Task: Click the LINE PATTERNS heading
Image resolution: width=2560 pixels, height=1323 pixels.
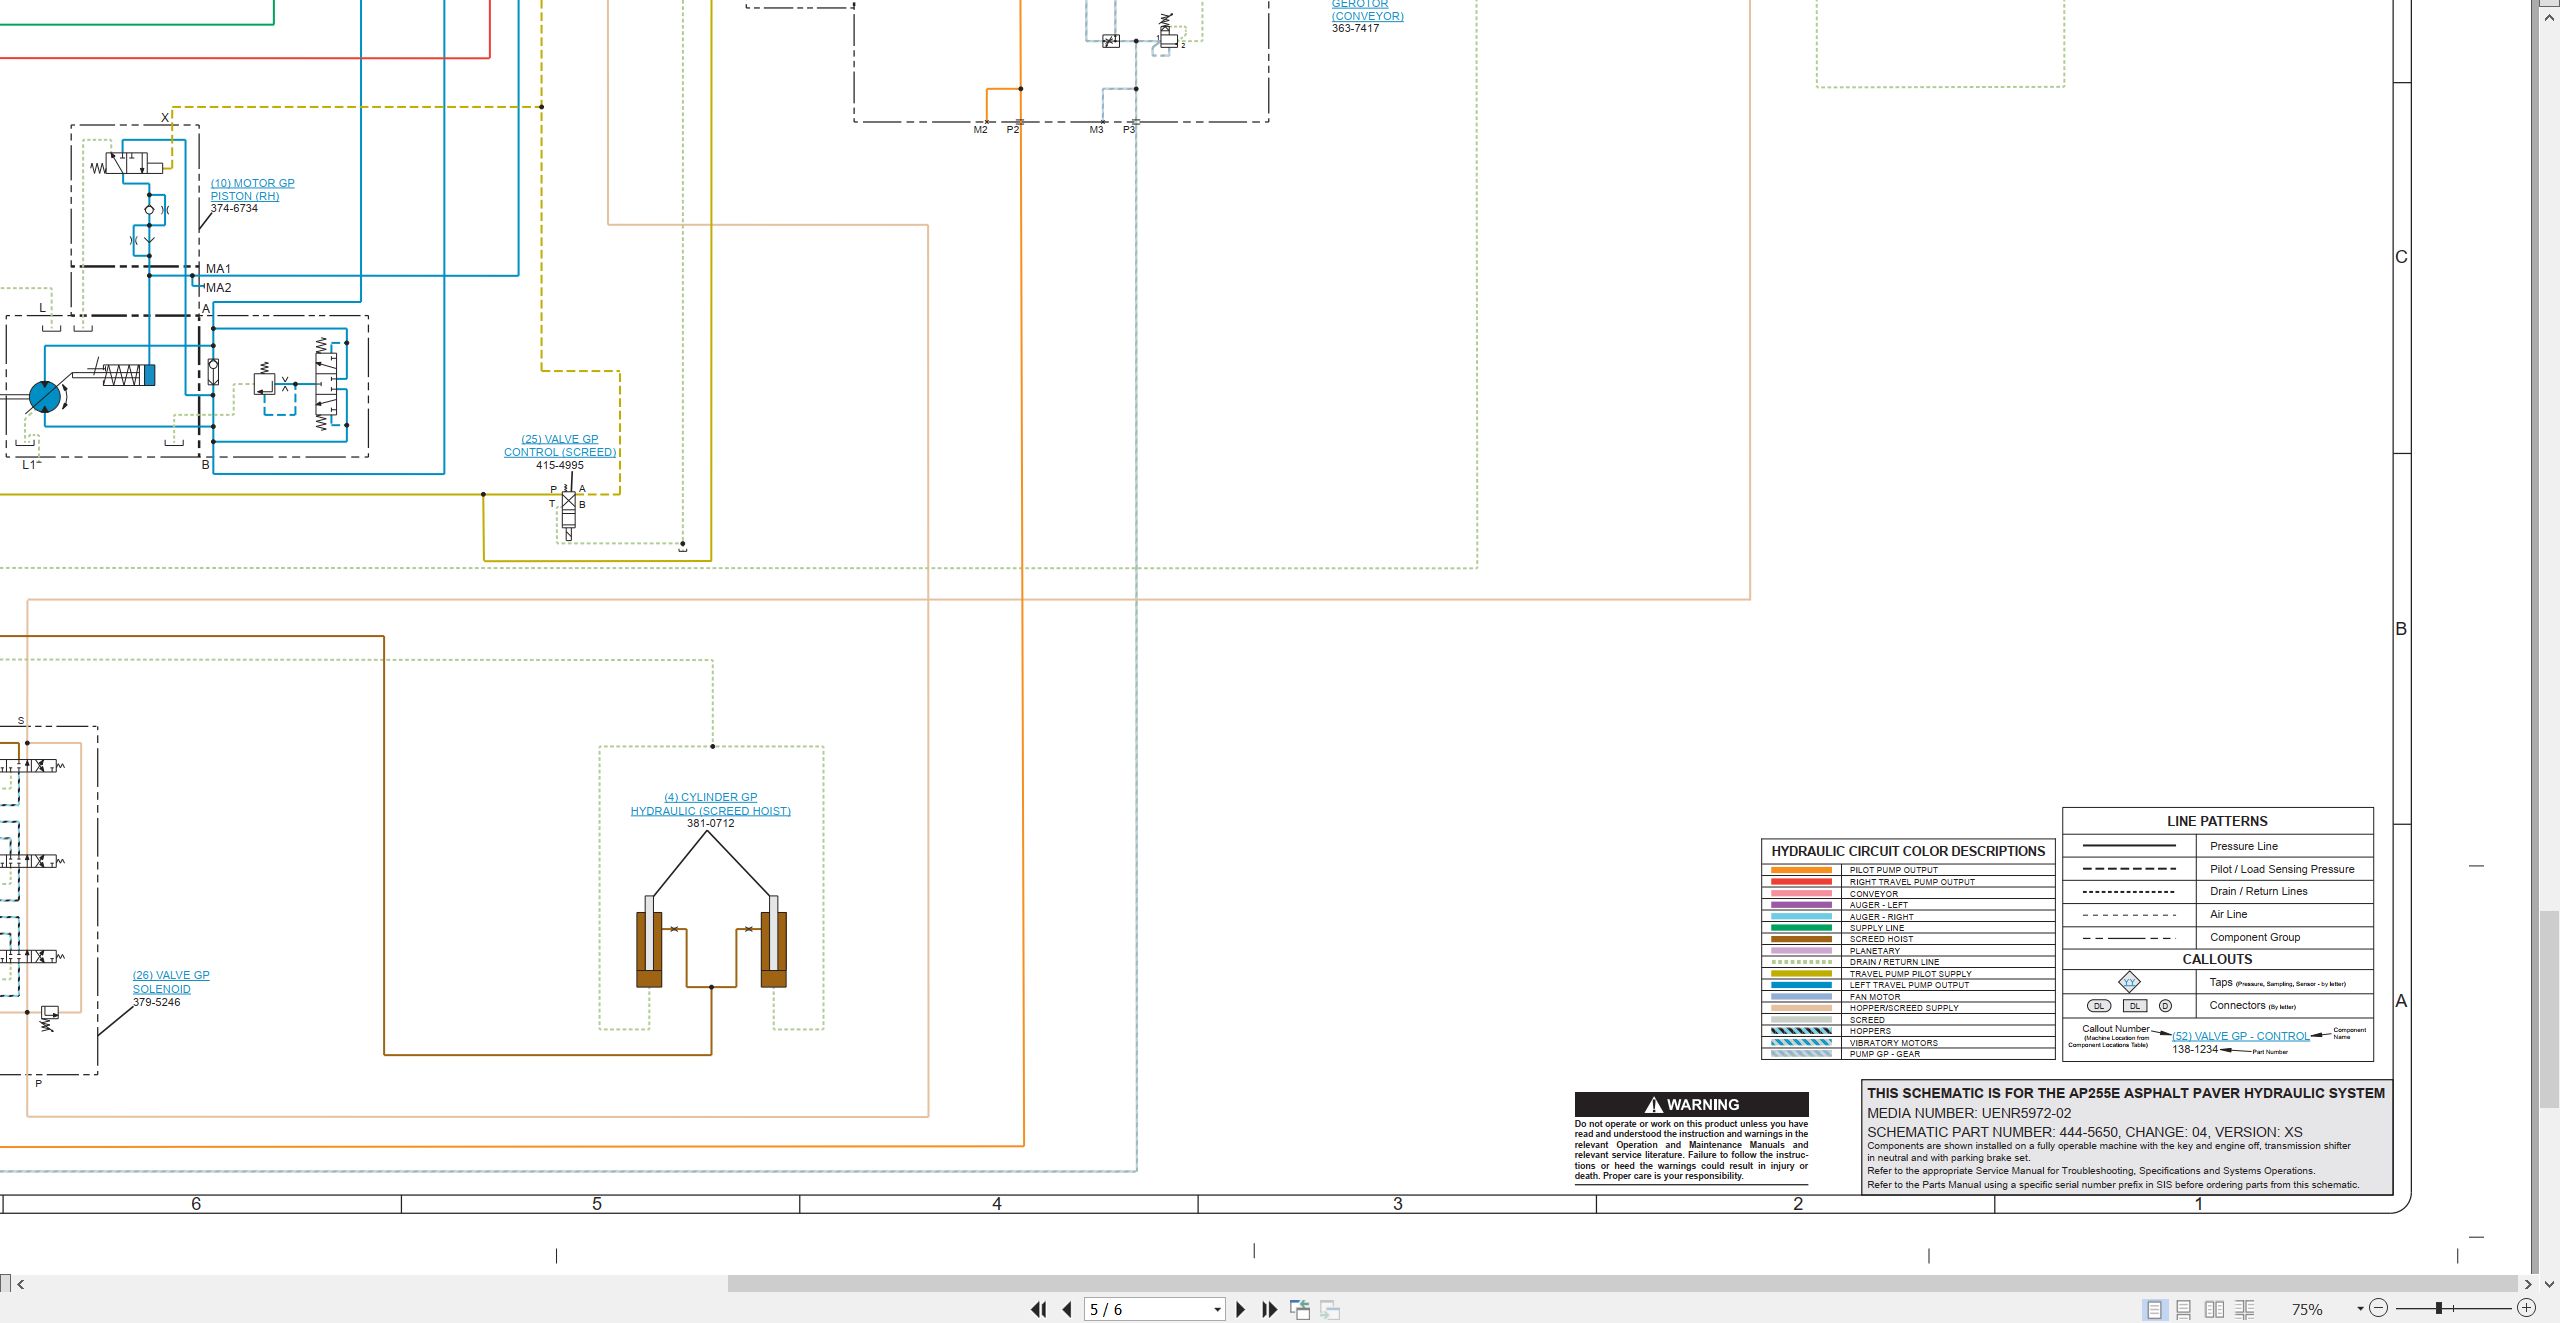Action: coord(2217,821)
